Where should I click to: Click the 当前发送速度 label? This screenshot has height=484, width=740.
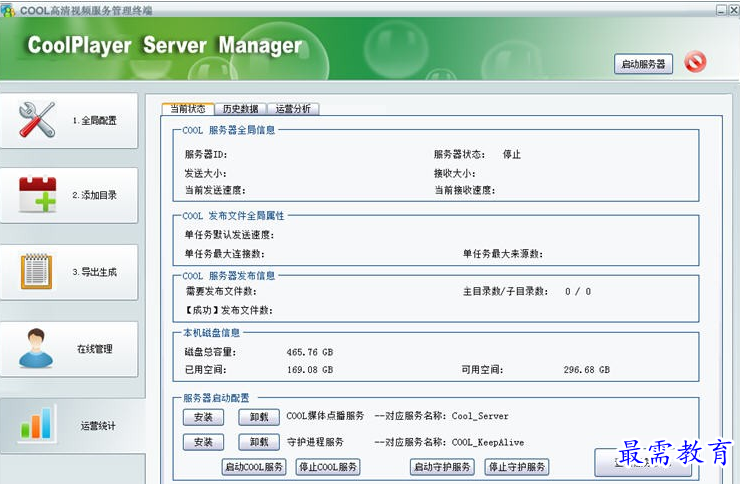point(215,190)
